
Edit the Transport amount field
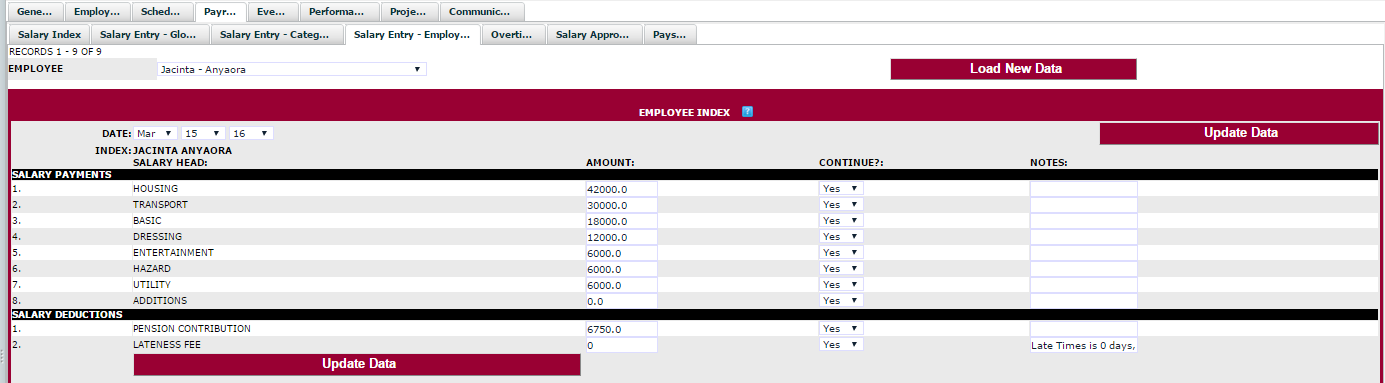(621, 205)
